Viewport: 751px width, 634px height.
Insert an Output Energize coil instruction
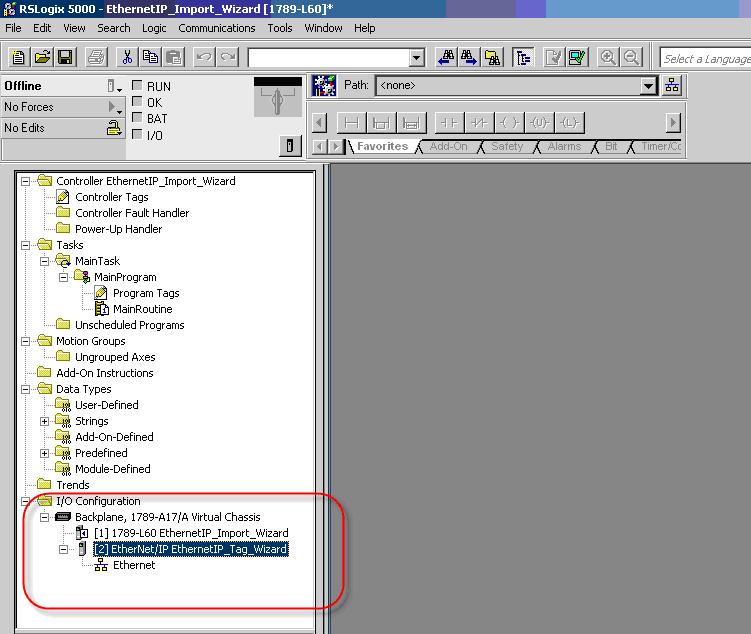509,123
